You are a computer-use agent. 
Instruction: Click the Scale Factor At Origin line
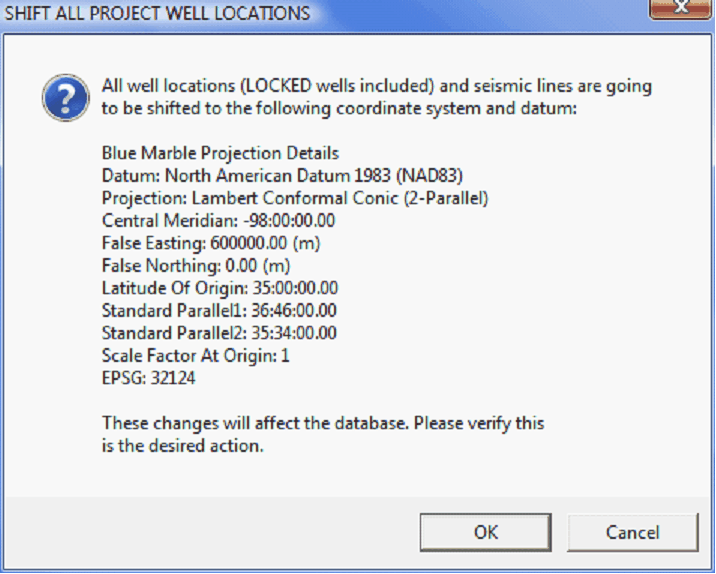click(195, 355)
